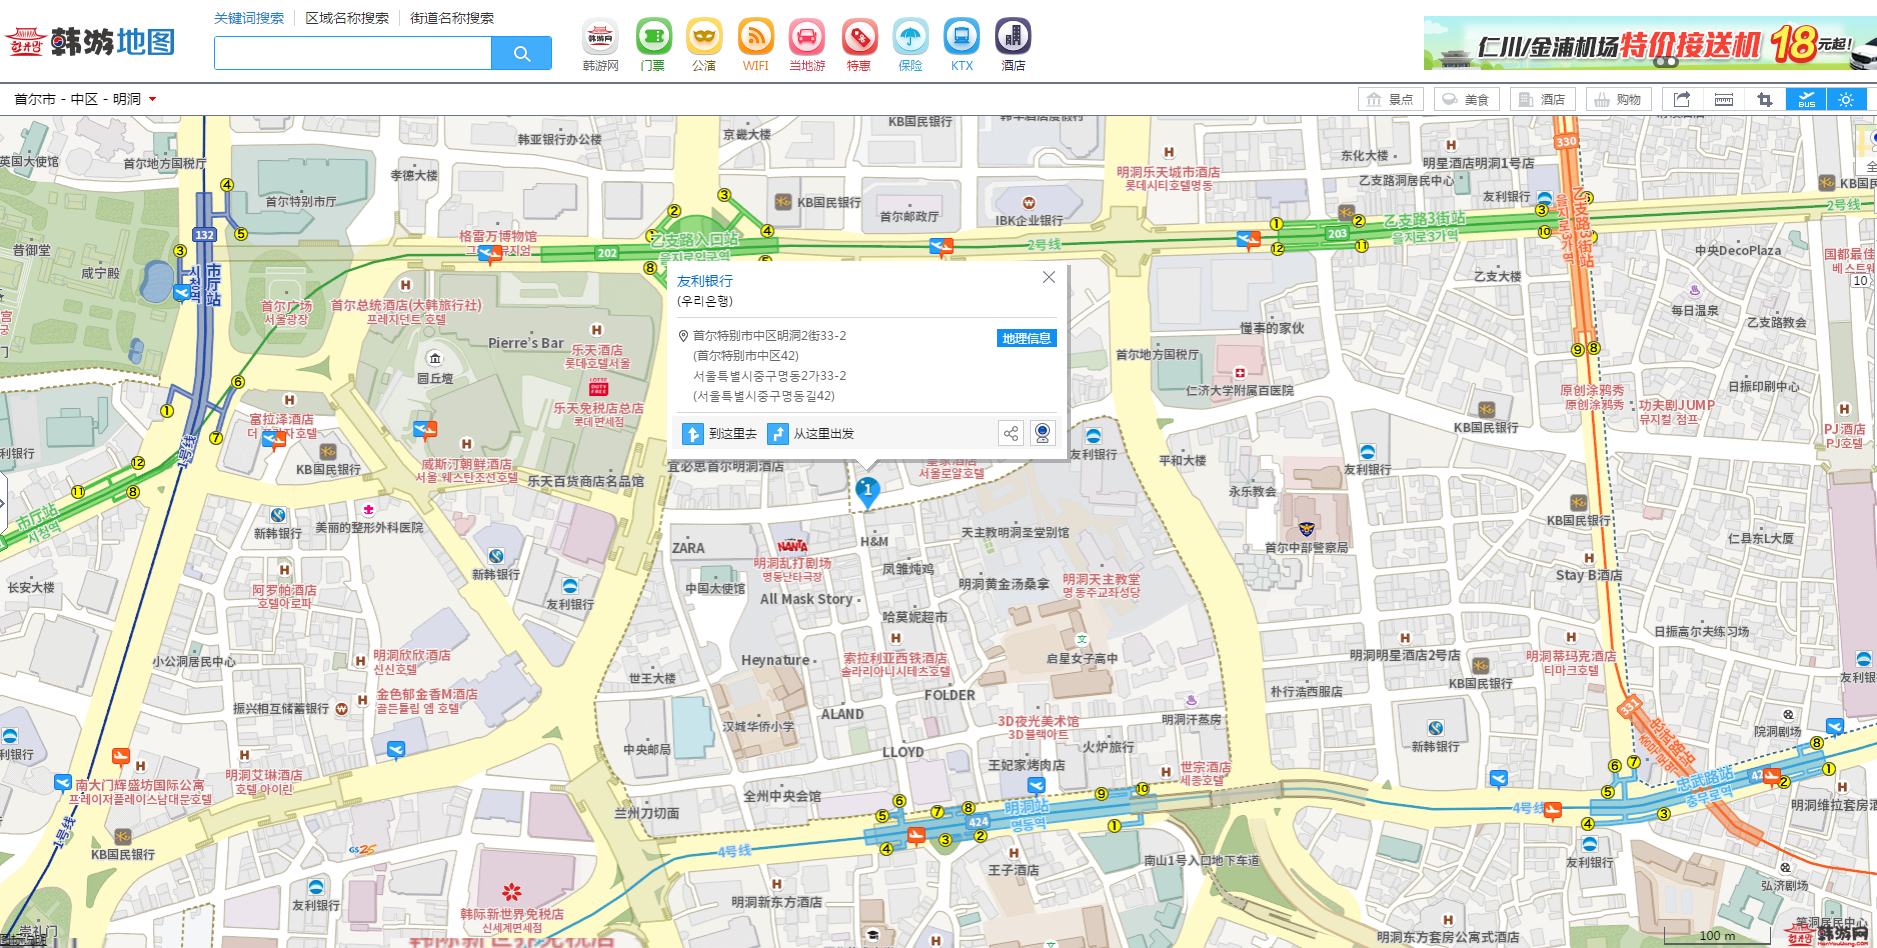Open the 门票 tickets icon
The image size is (1877, 948).
[x=653, y=37]
